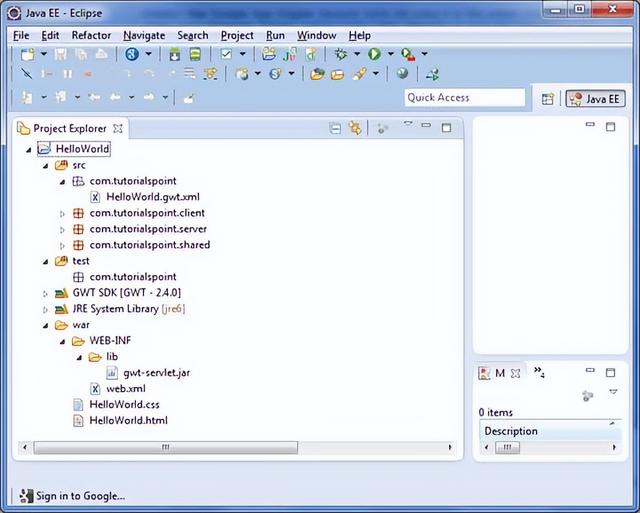Click Sign in to Google link
The width and height of the screenshot is (640, 513).
click(x=80, y=496)
